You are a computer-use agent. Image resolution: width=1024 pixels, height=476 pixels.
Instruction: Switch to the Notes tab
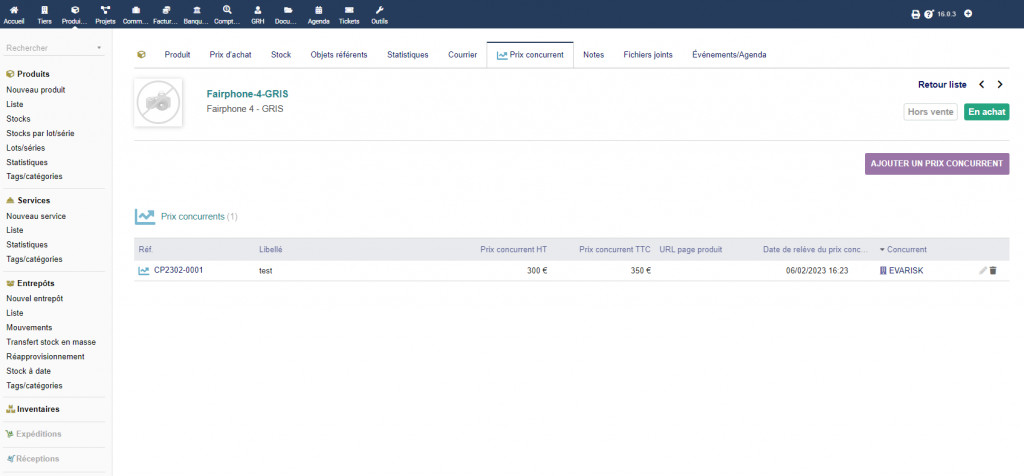[594, 55]
